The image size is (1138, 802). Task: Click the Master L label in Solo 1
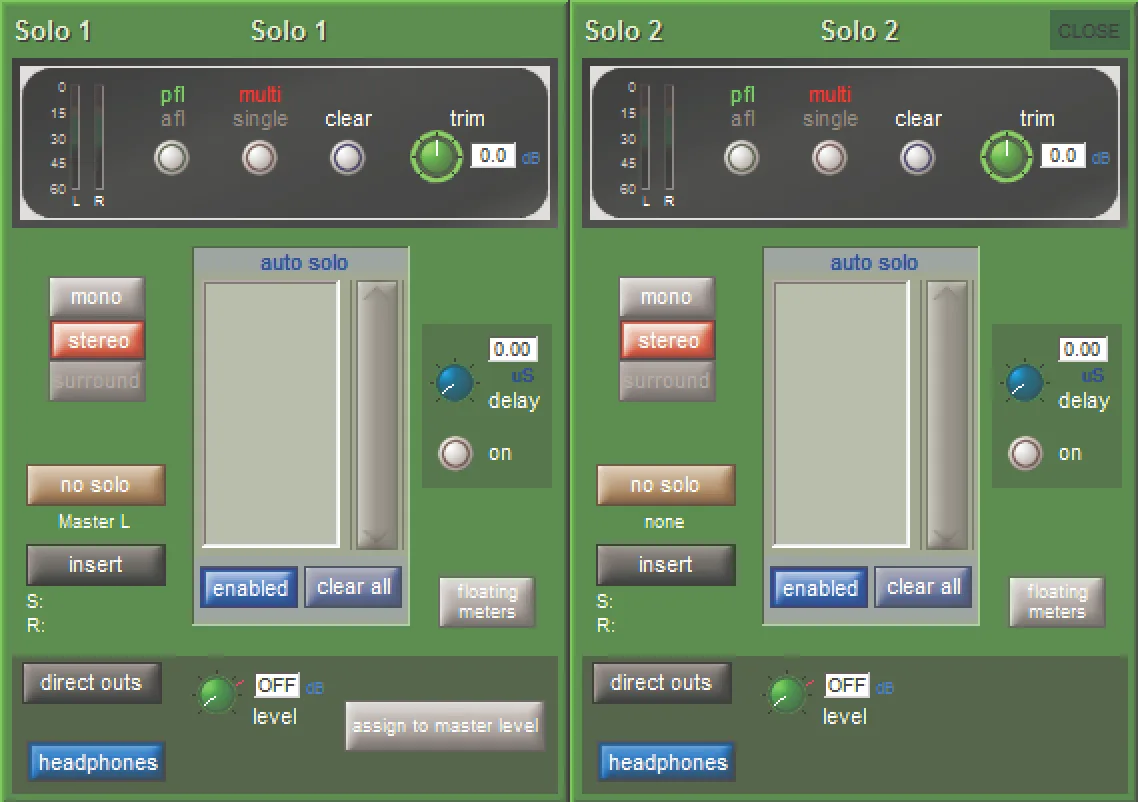(94, 522)
